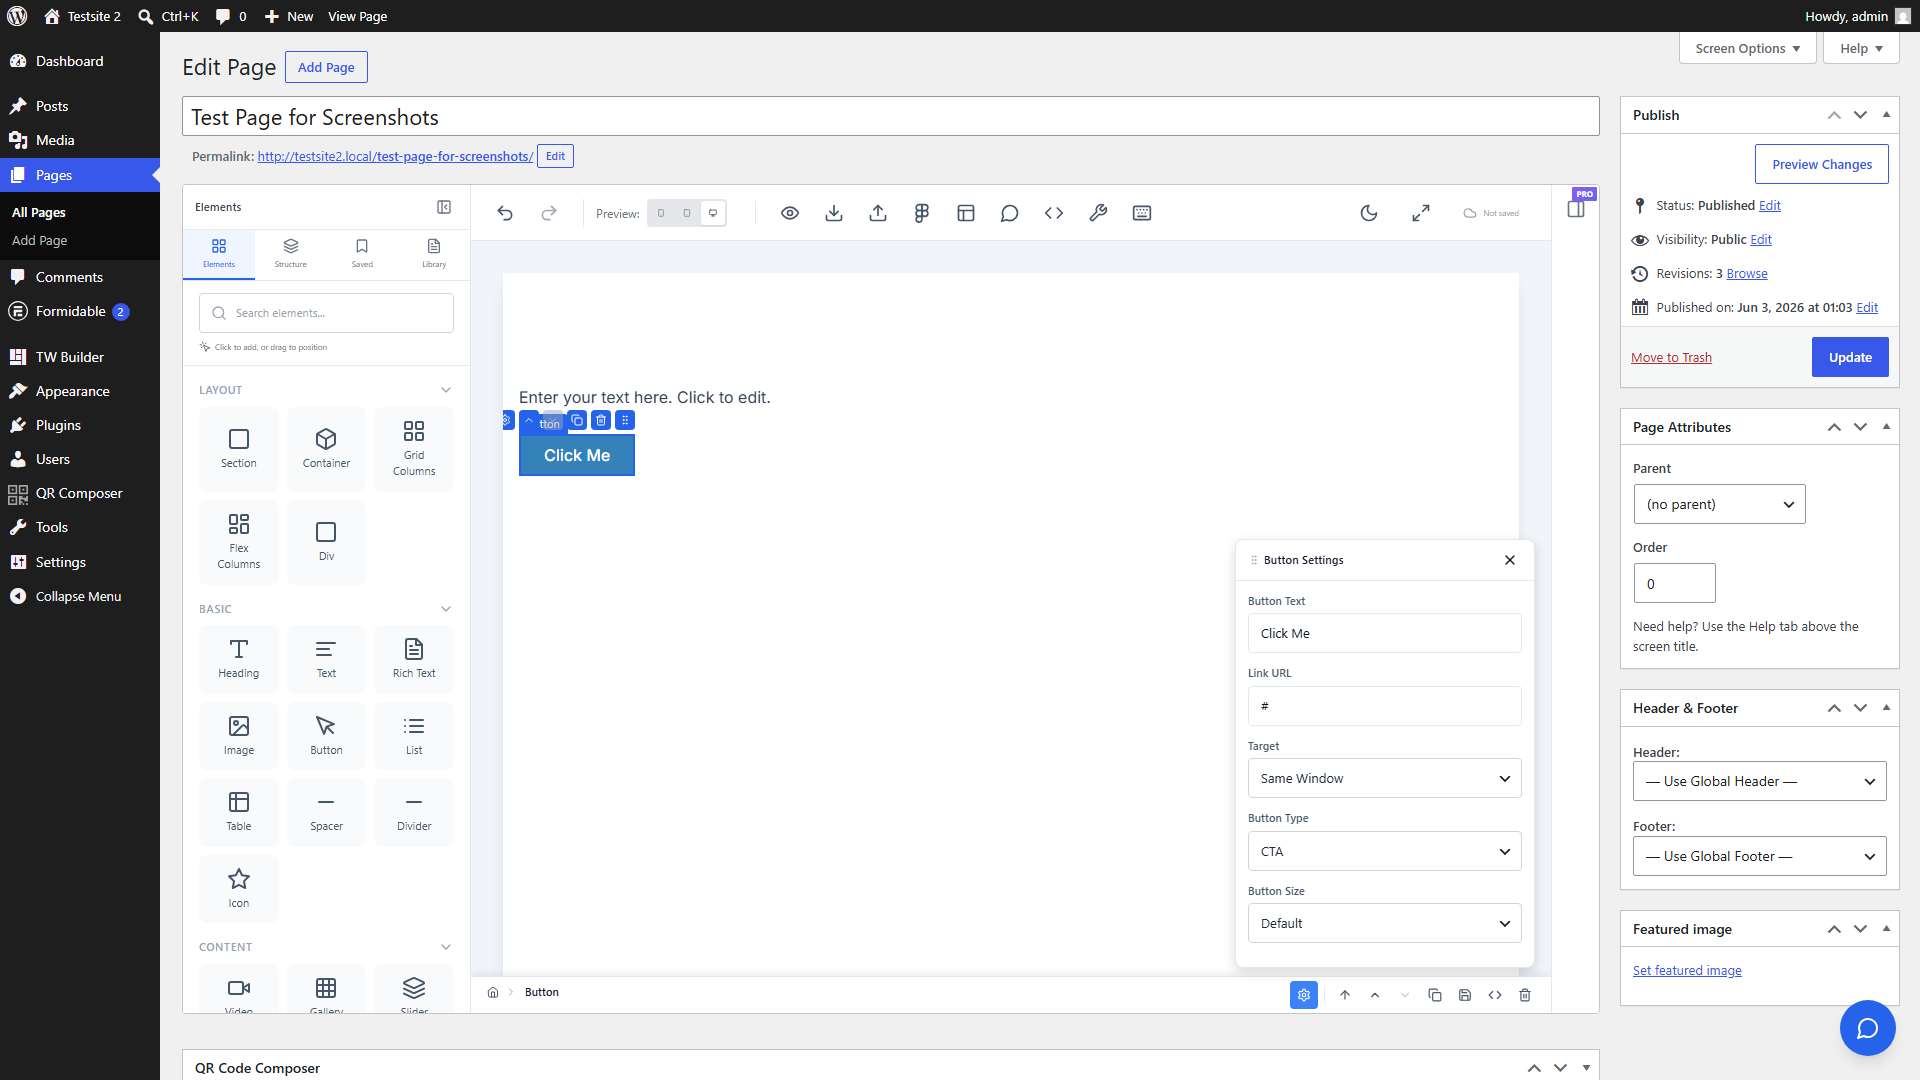Add a Container element

tap(327, 449)
